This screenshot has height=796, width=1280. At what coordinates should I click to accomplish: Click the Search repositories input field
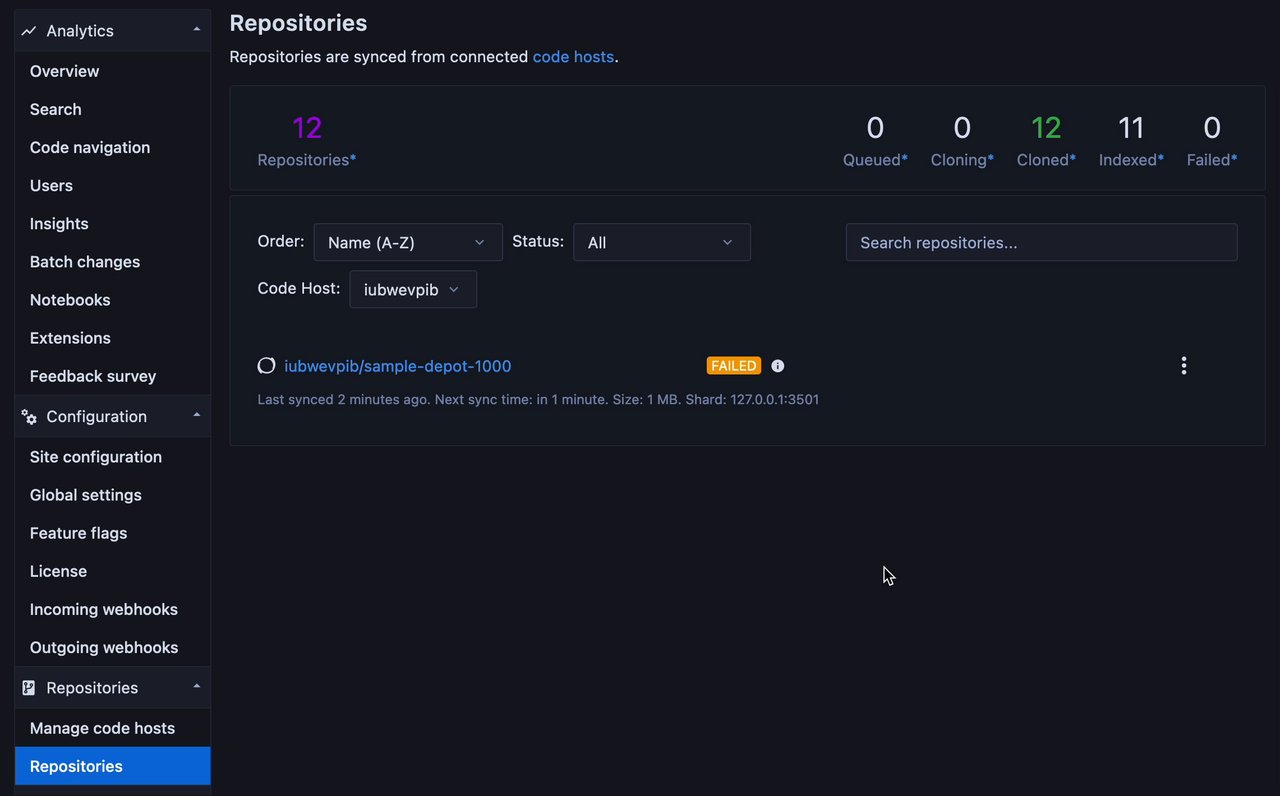click(x=1041, y=243)
